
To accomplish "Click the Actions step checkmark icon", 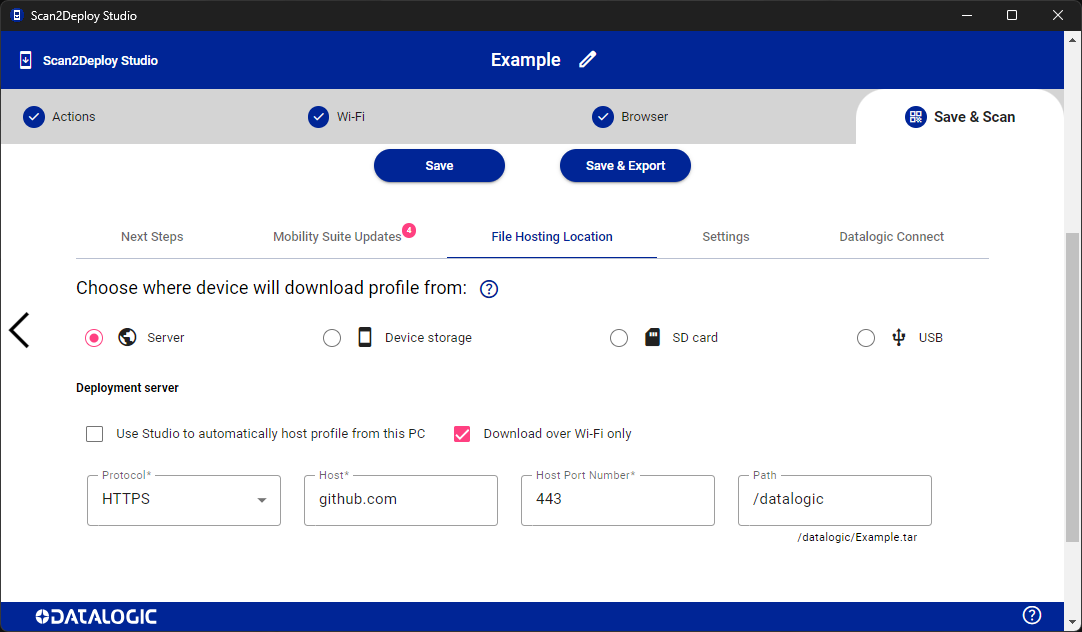I will pyautogui.click(x=34, y=117).
